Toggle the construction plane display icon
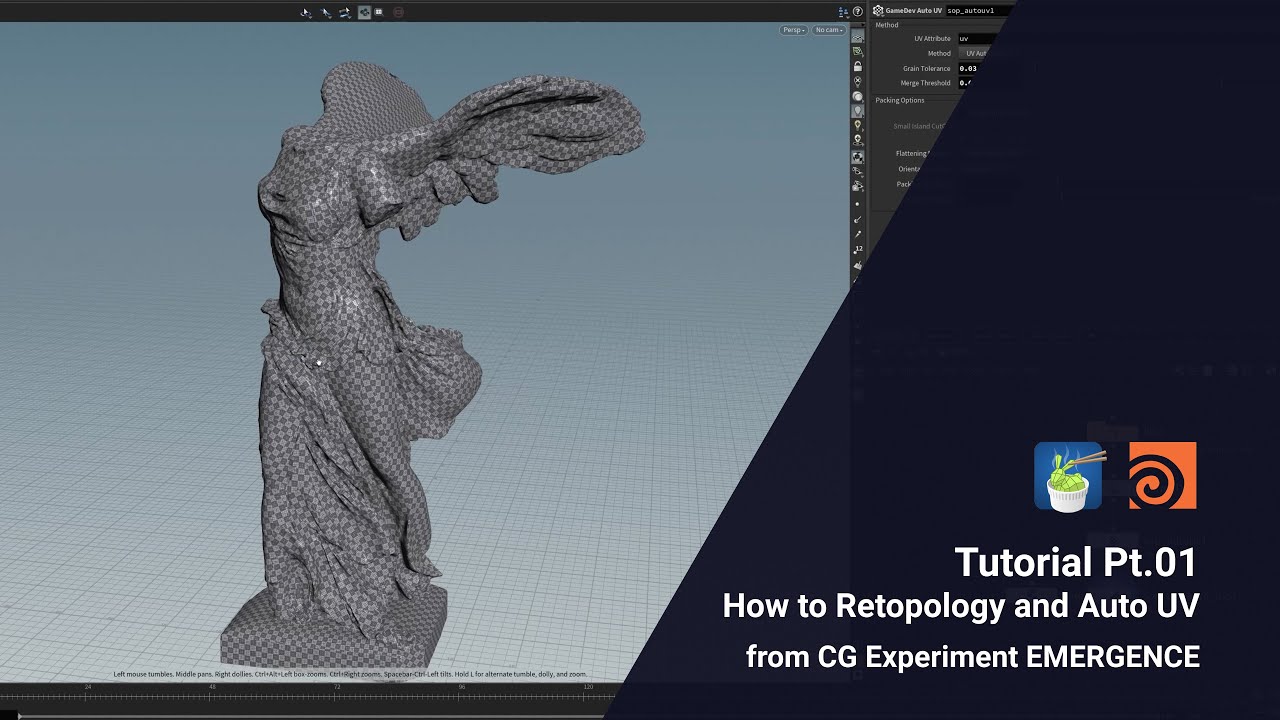Screen dimensions: 1280x720 tap(858, 51)
